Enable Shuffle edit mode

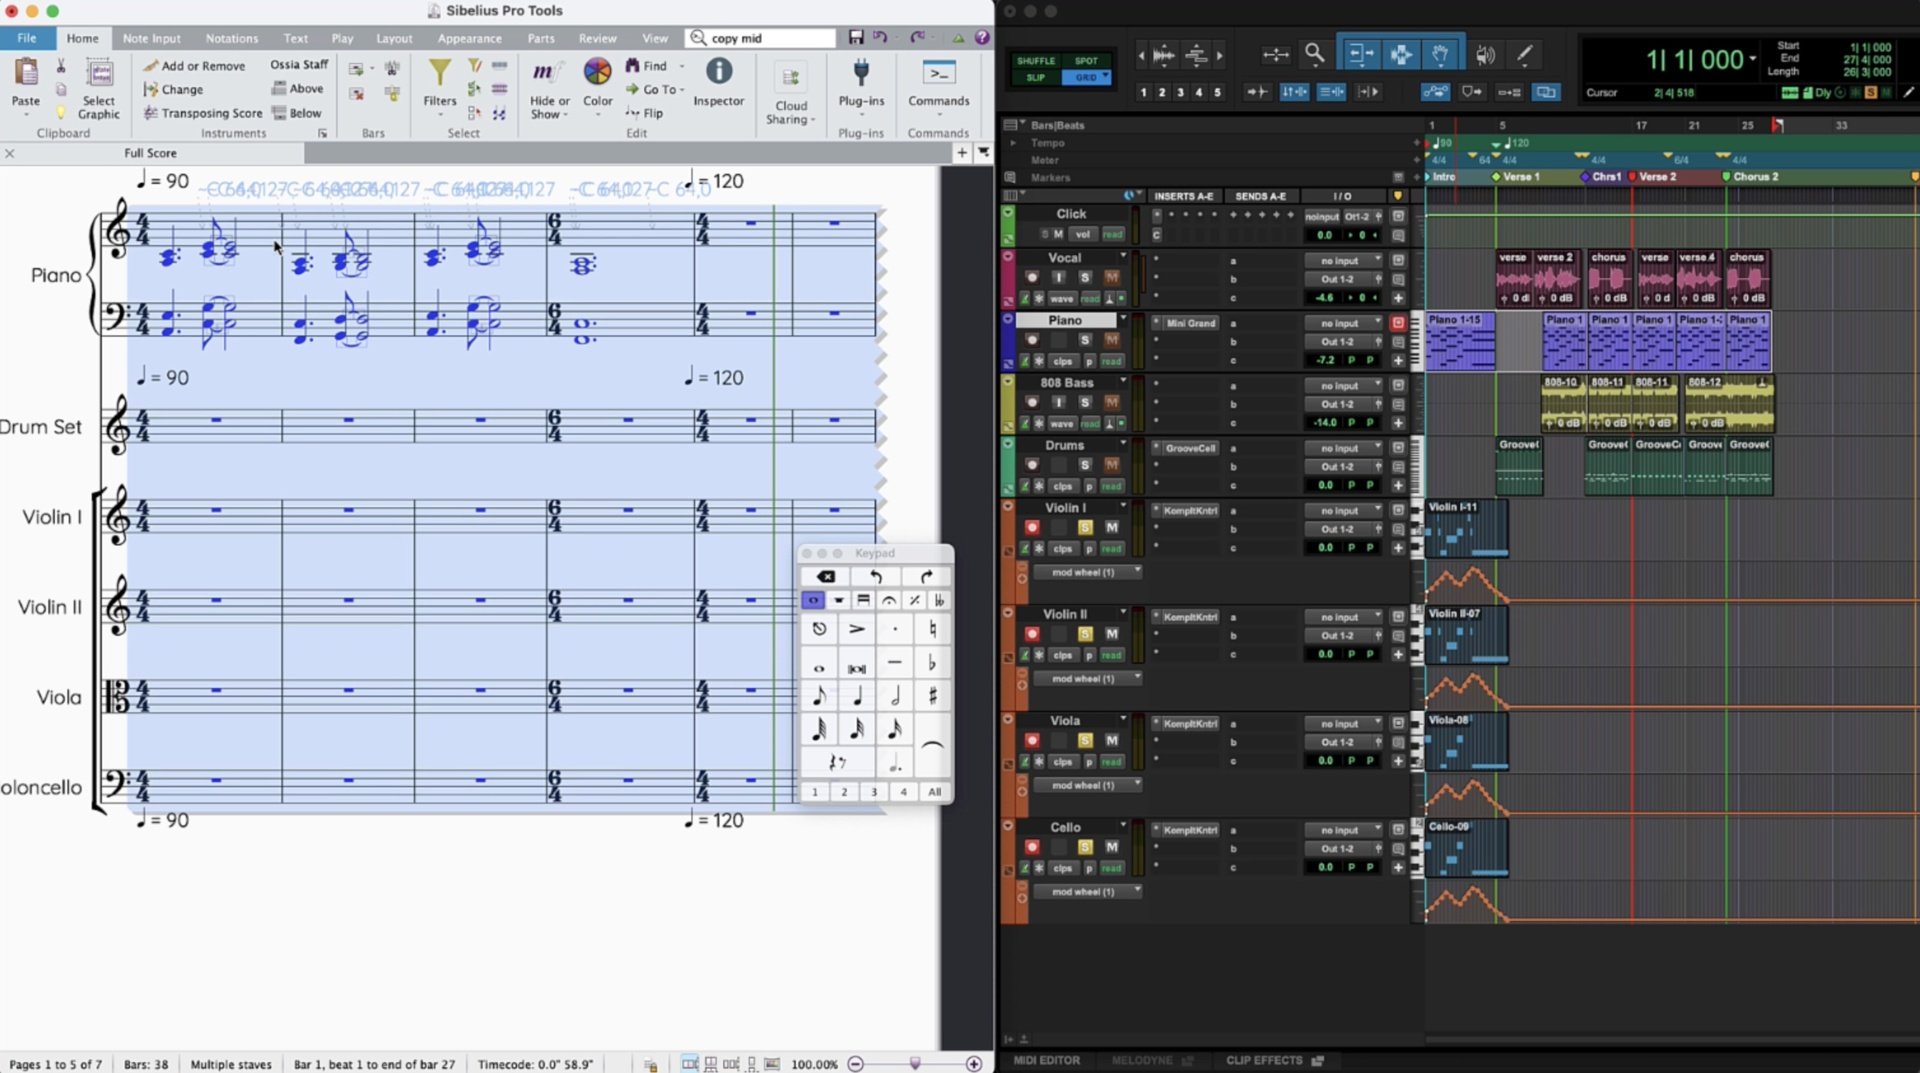click(x=1035, y=61)
